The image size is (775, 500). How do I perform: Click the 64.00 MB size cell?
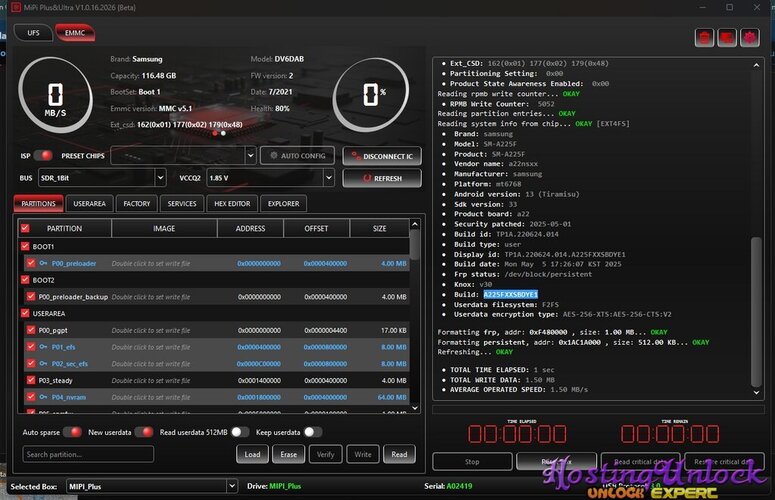pyautogui.click(x=392, y=397)
